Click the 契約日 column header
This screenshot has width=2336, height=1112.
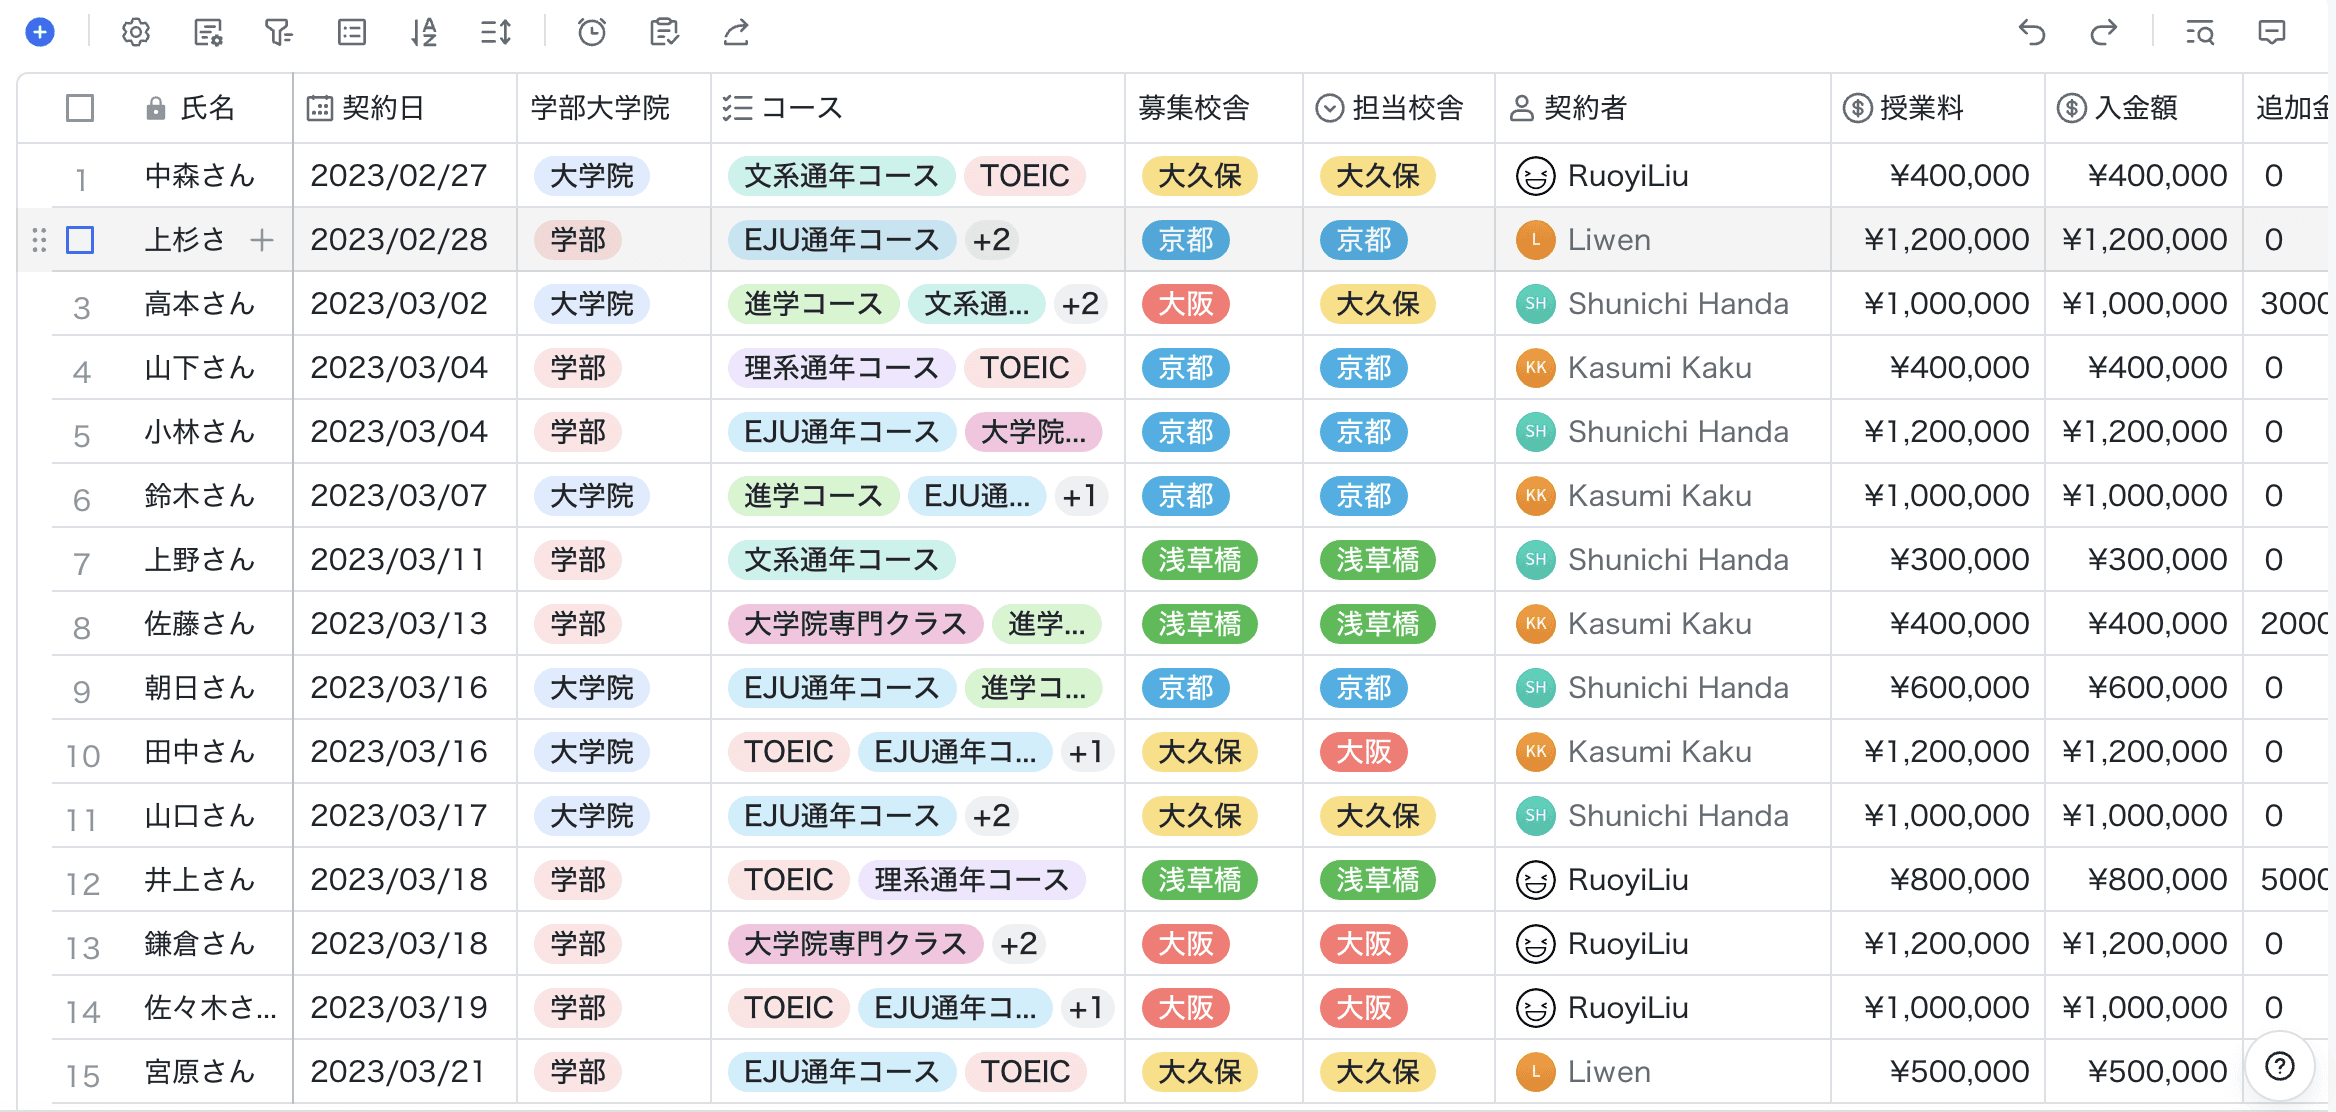click(x=383, y=108)
